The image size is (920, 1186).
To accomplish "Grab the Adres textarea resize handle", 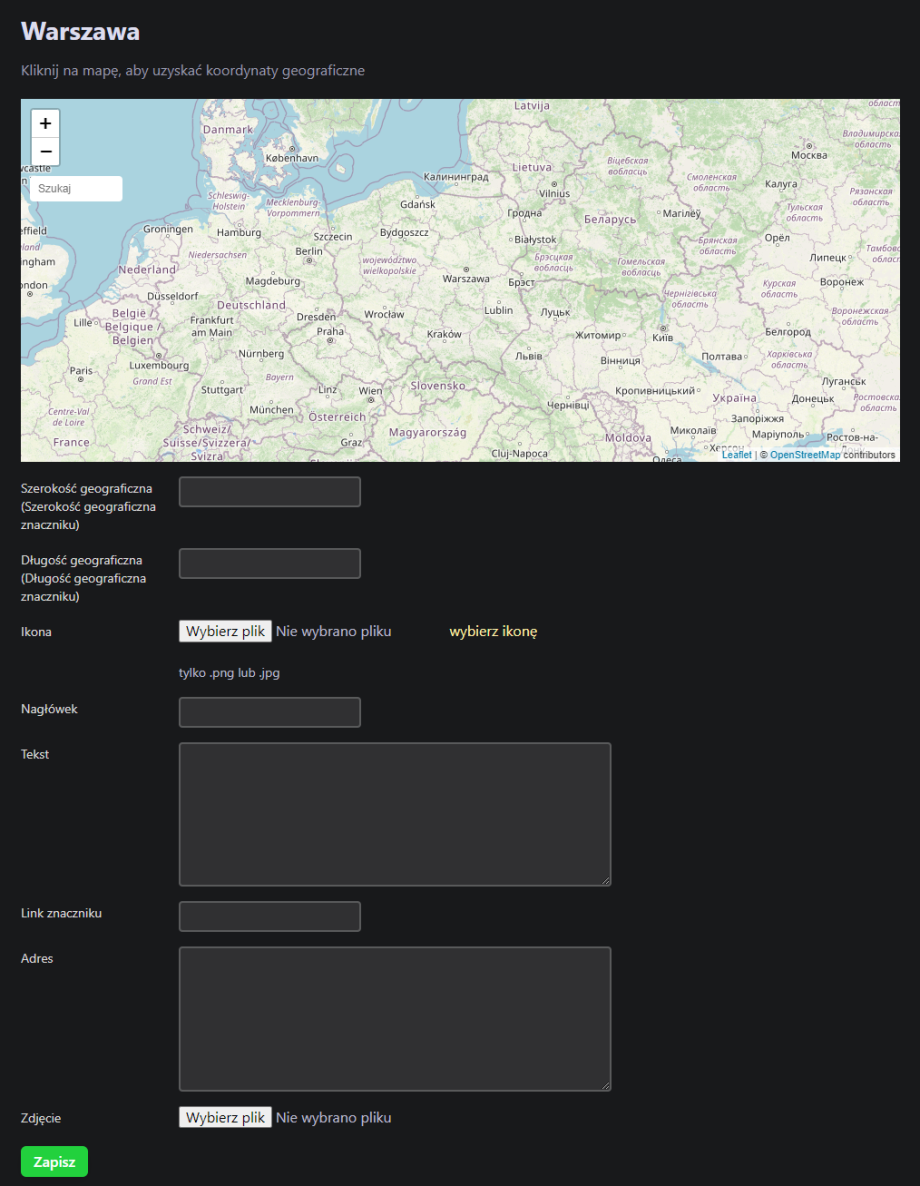I will pos(605,1085).
